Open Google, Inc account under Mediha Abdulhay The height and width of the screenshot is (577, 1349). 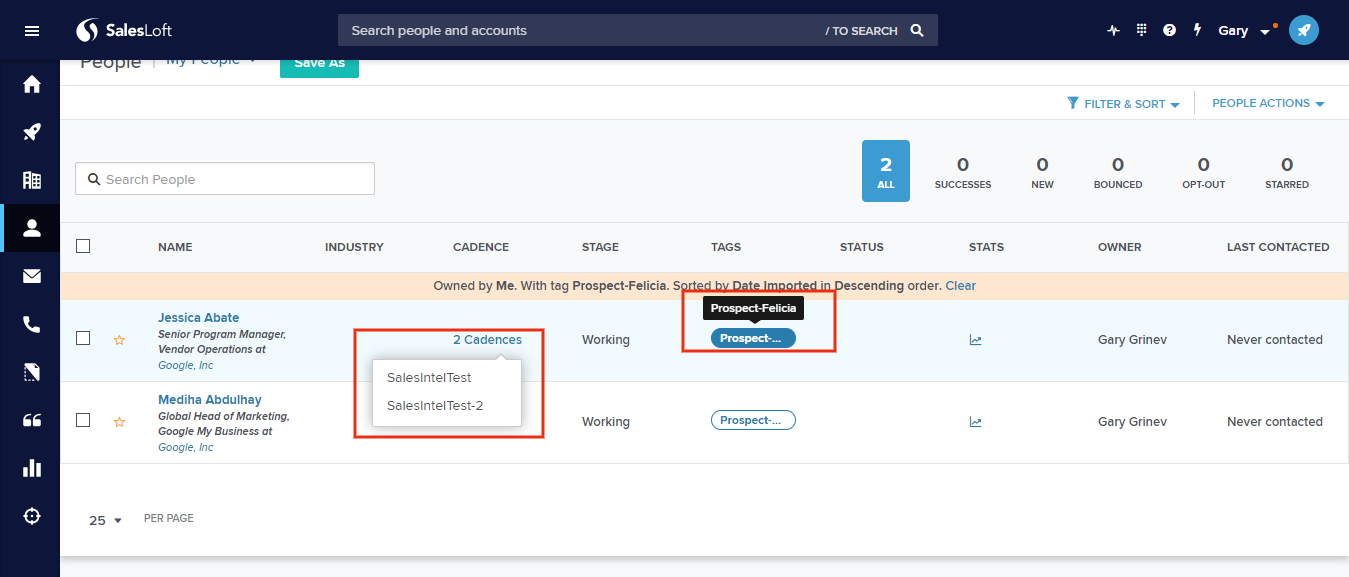pyautogui.click(x=186, y=448)
